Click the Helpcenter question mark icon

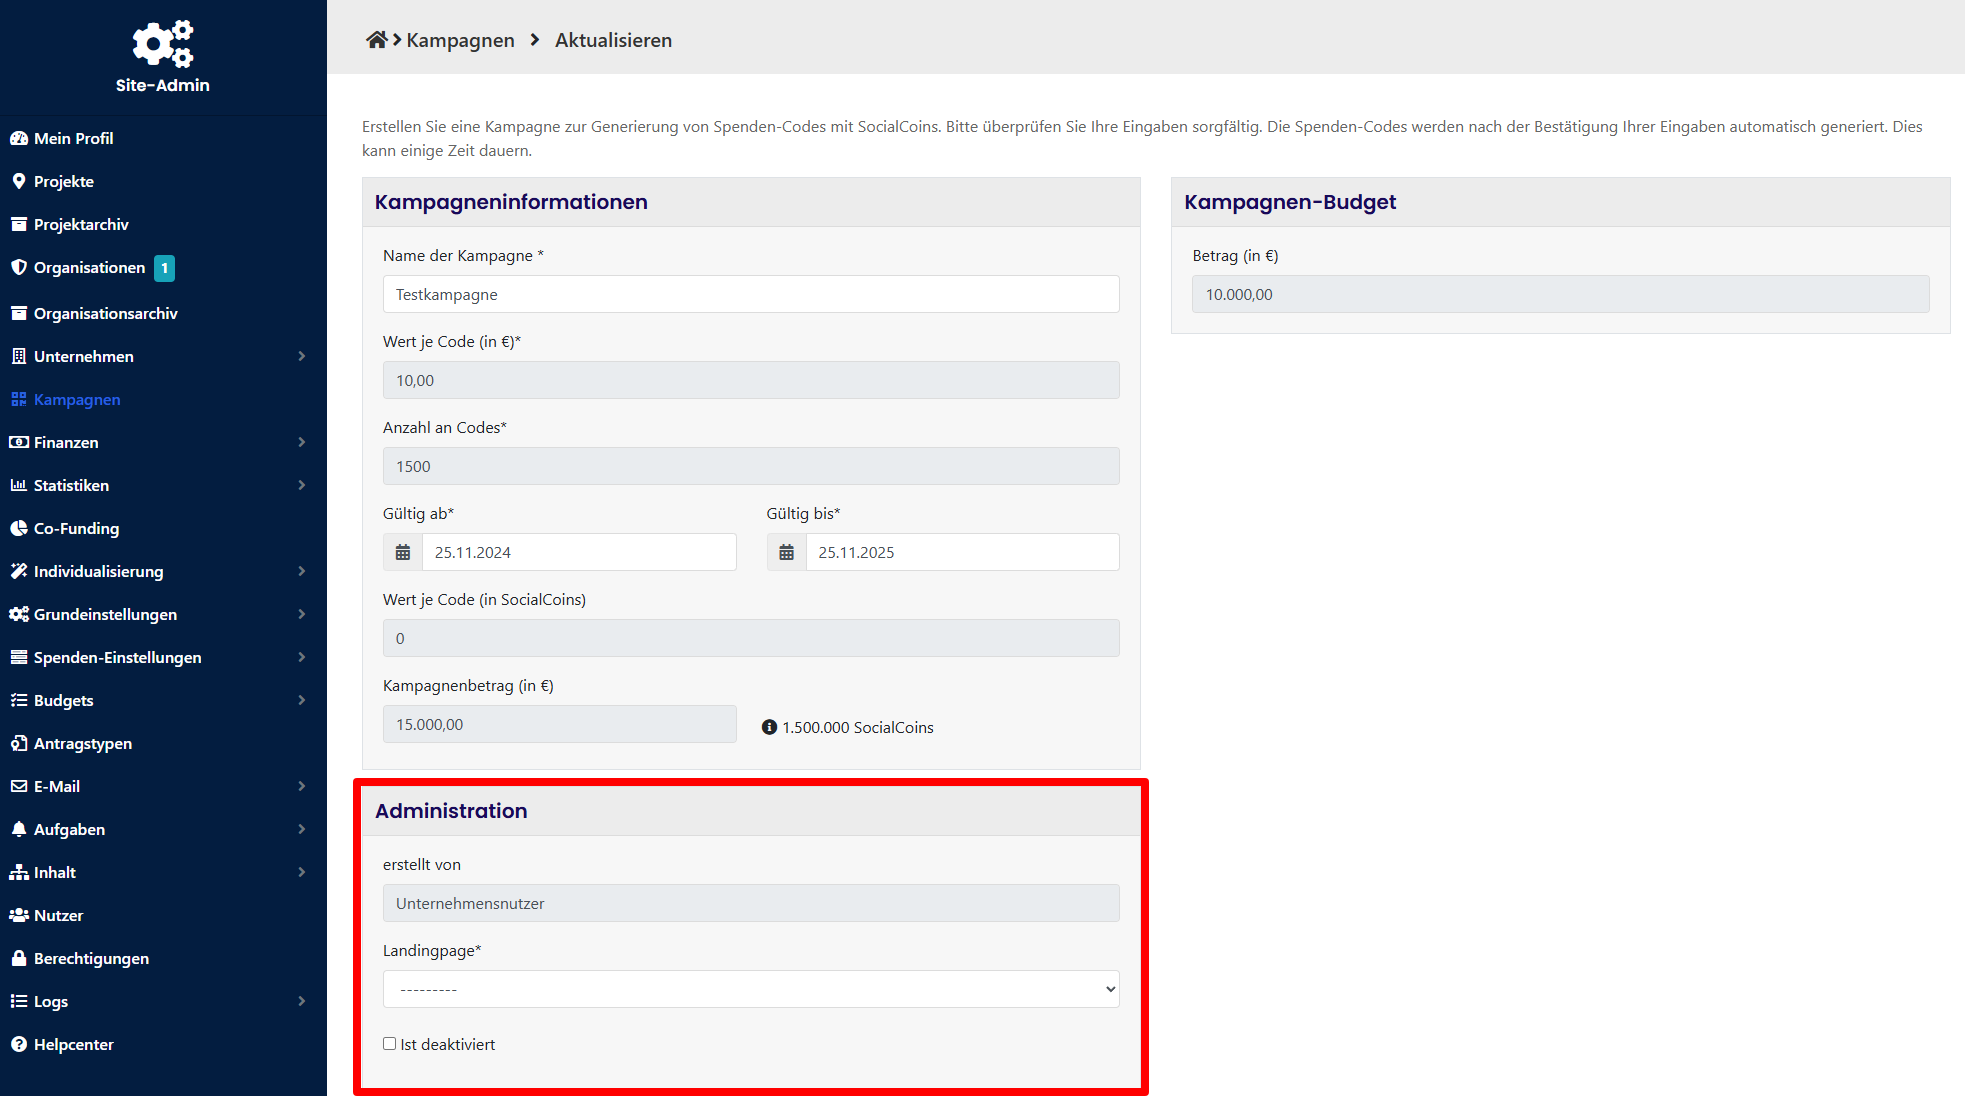pyautogui.click(x=19, y=1044)
